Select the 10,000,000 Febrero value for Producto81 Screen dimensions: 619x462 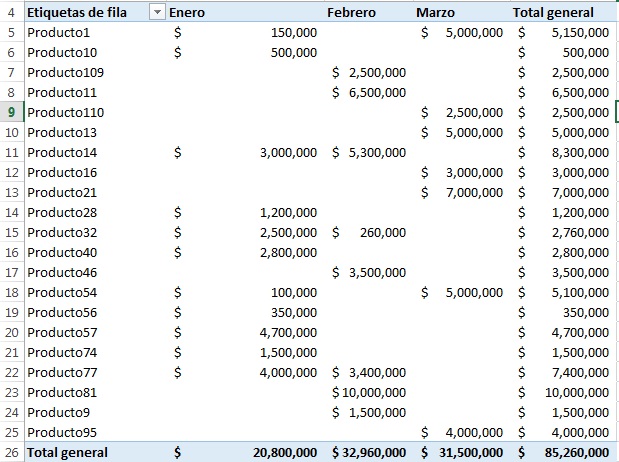click(x=368, y=392)
